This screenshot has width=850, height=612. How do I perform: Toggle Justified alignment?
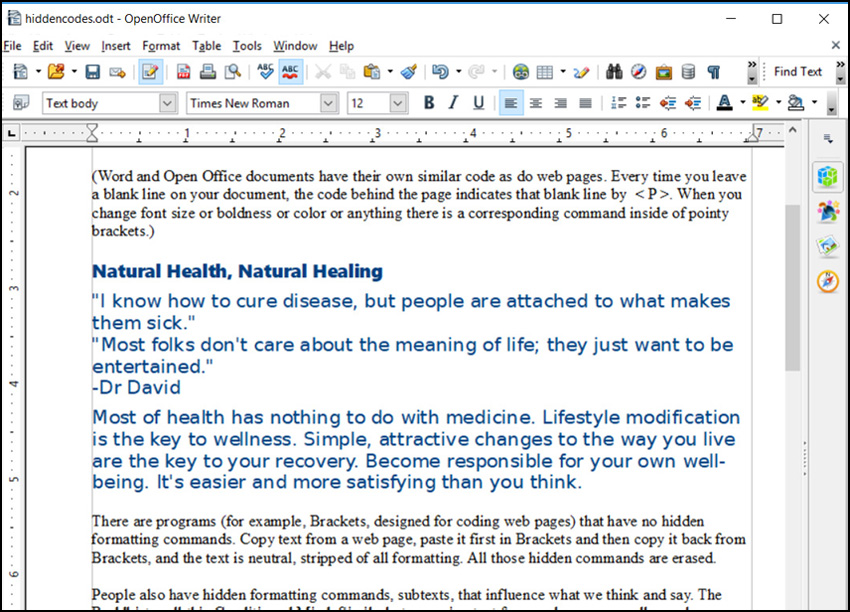point(585,102)
